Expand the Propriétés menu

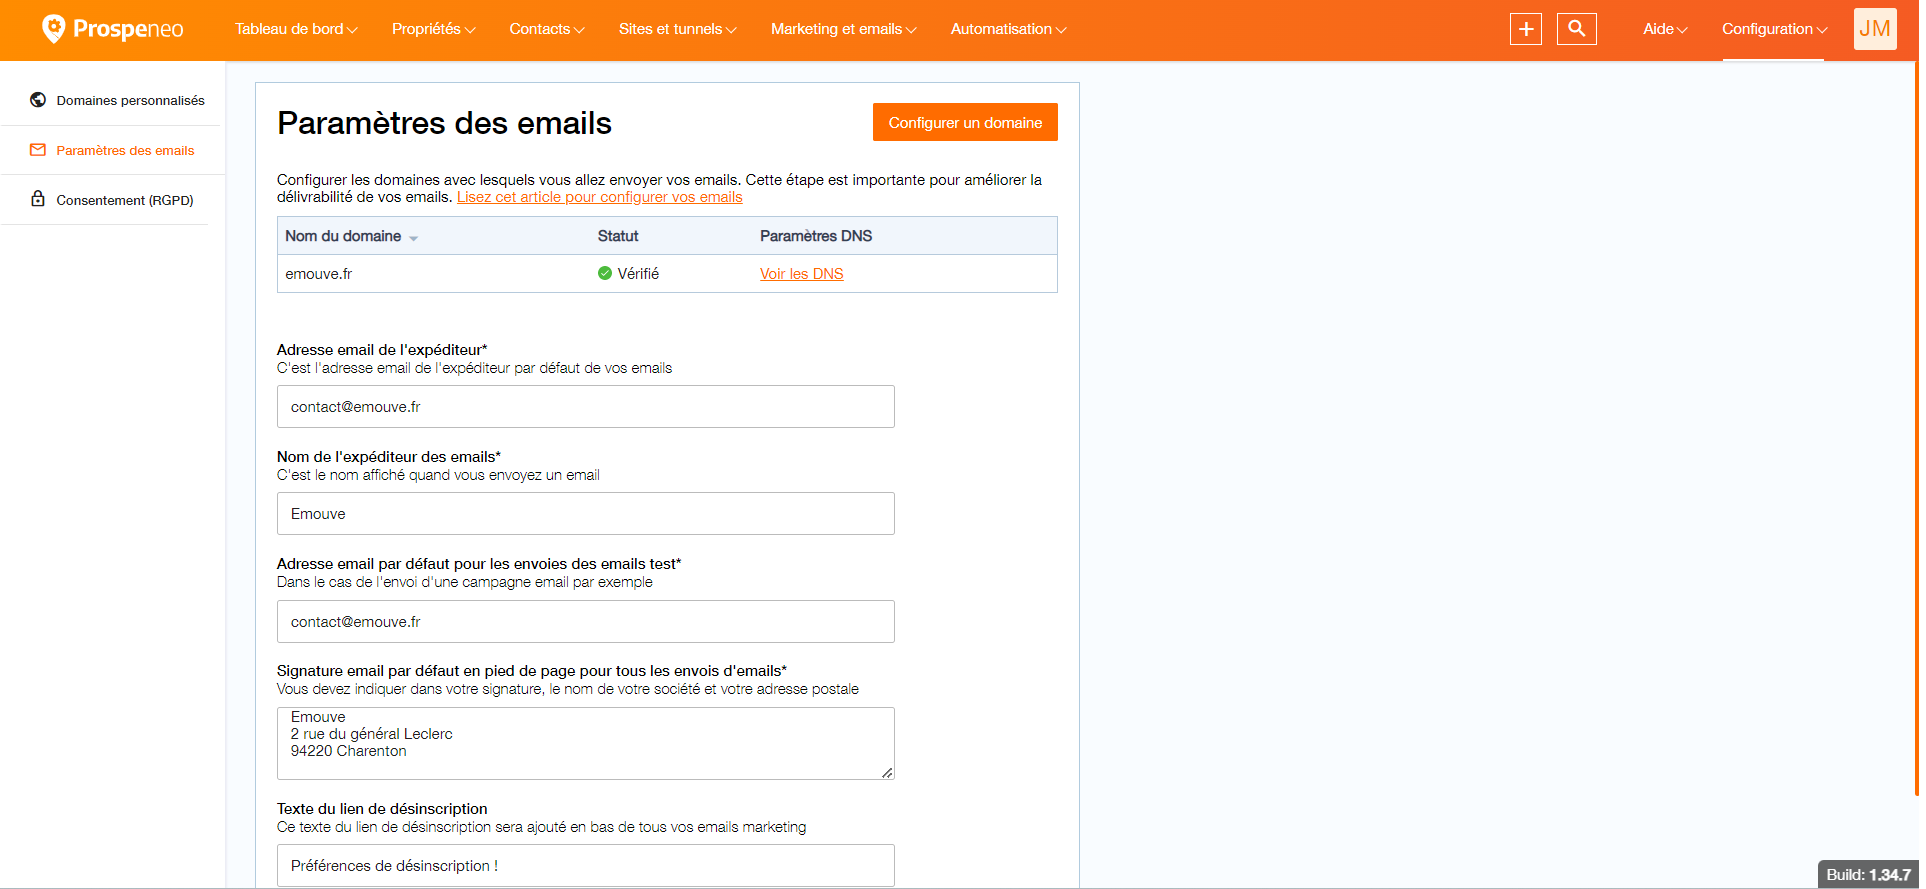coord(433,29)
